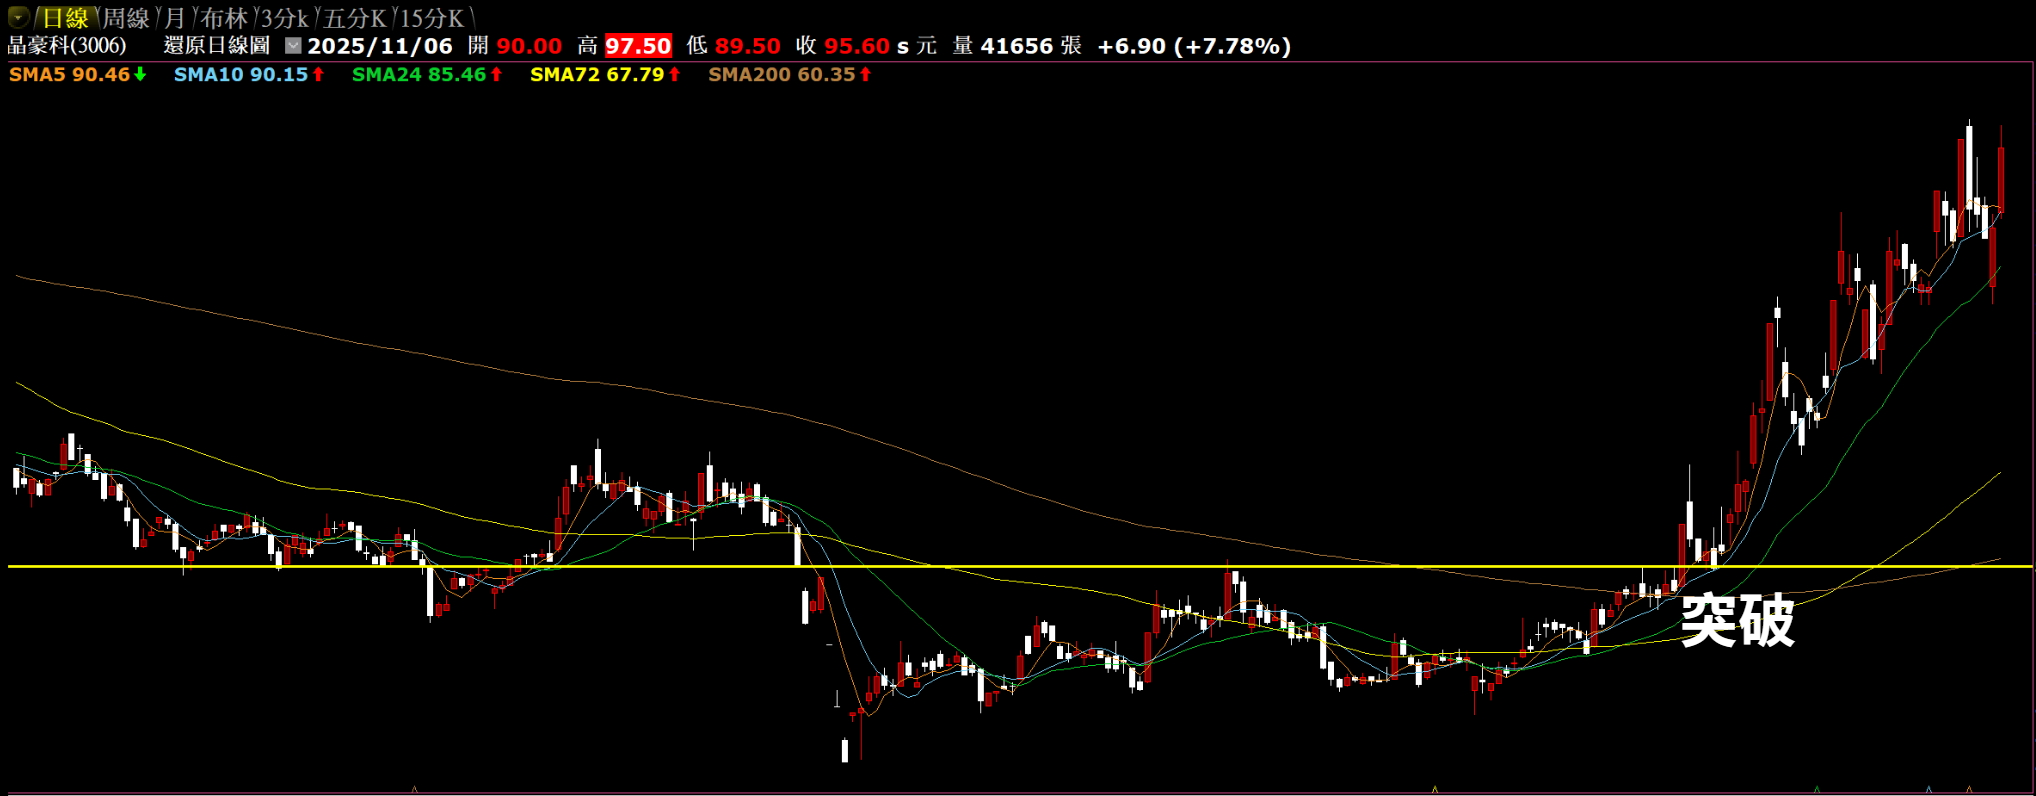
Task: Switch to the 月 monthly chart tab
Action: coord(175,18)
